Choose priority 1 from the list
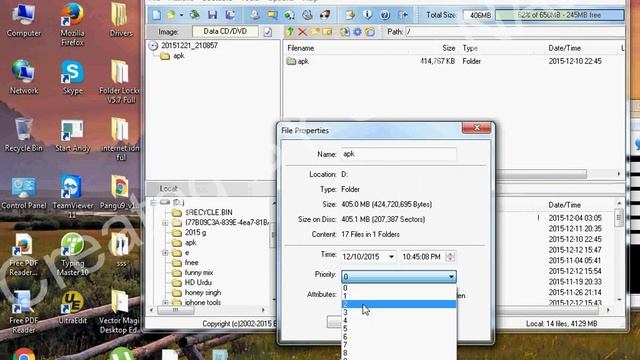 399,296
